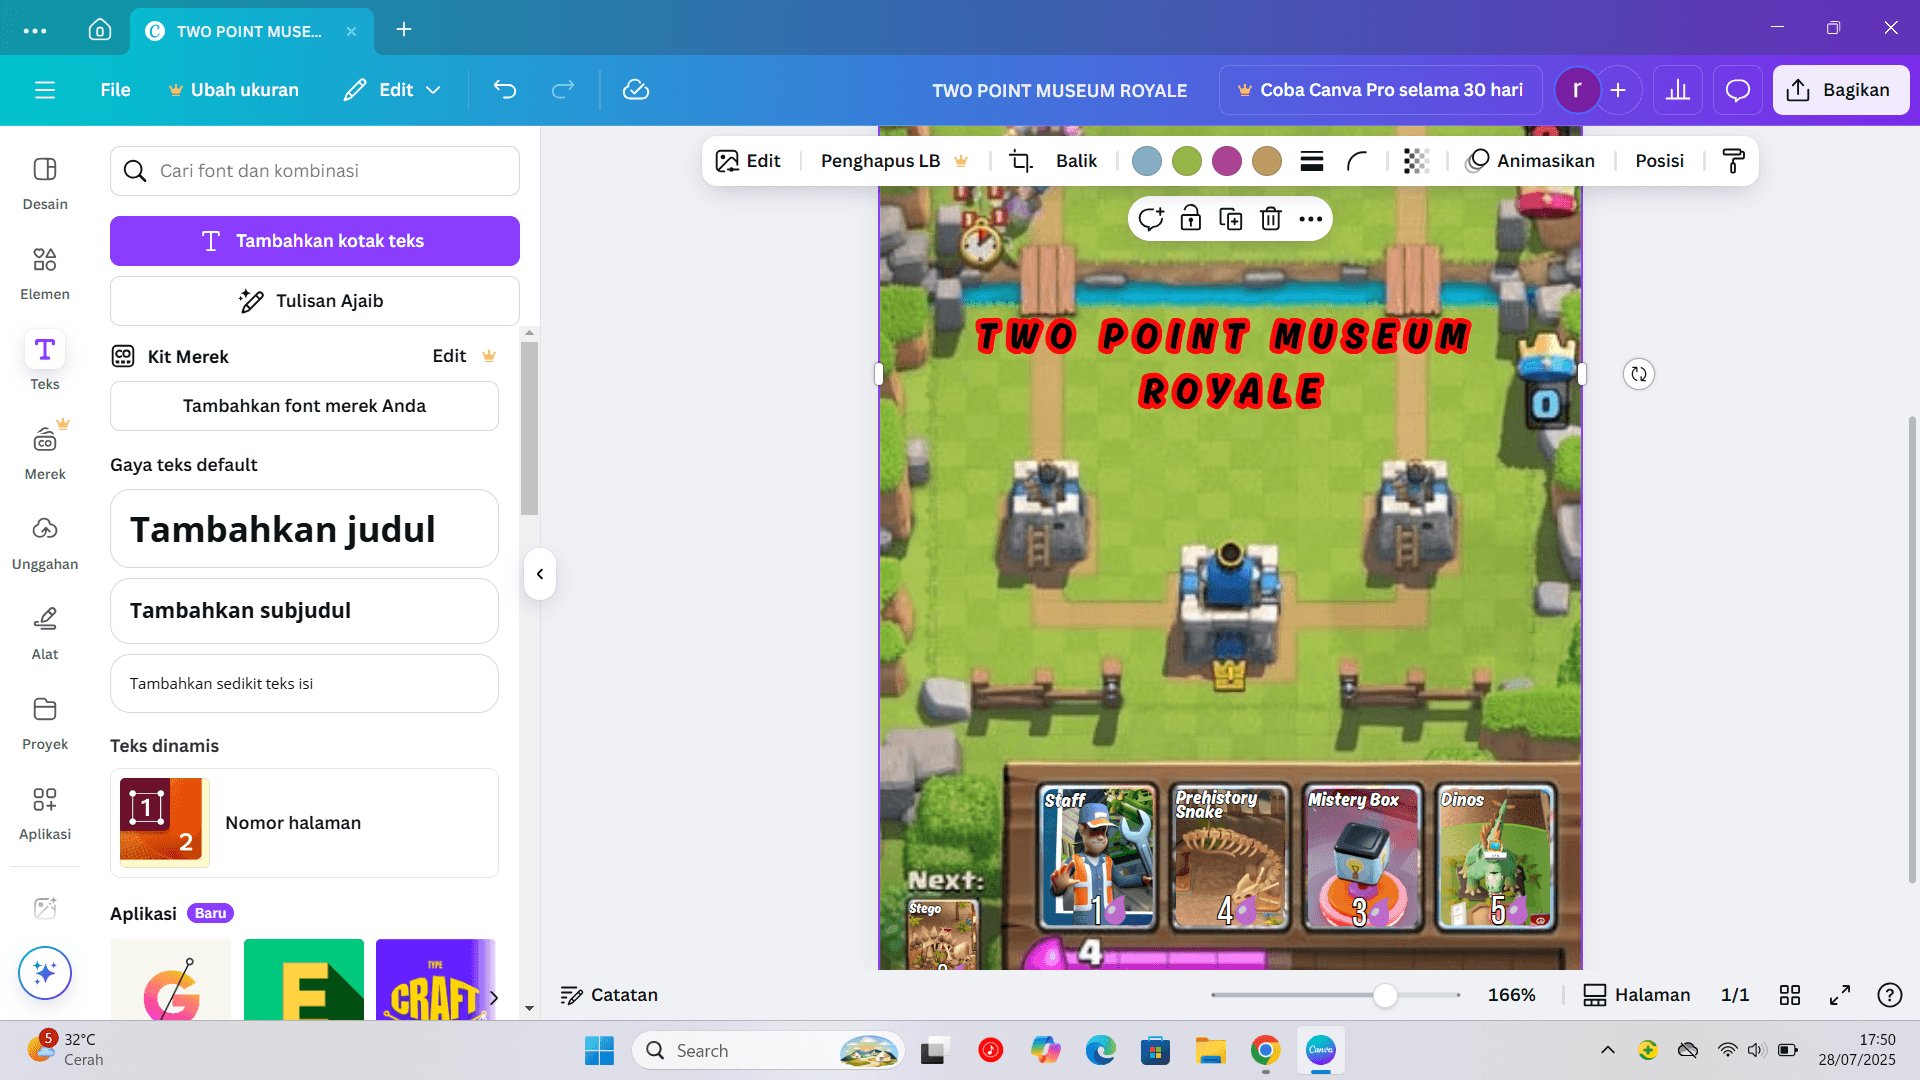Insert the Nomor halaman dynamic text

(x=304, y=823)
